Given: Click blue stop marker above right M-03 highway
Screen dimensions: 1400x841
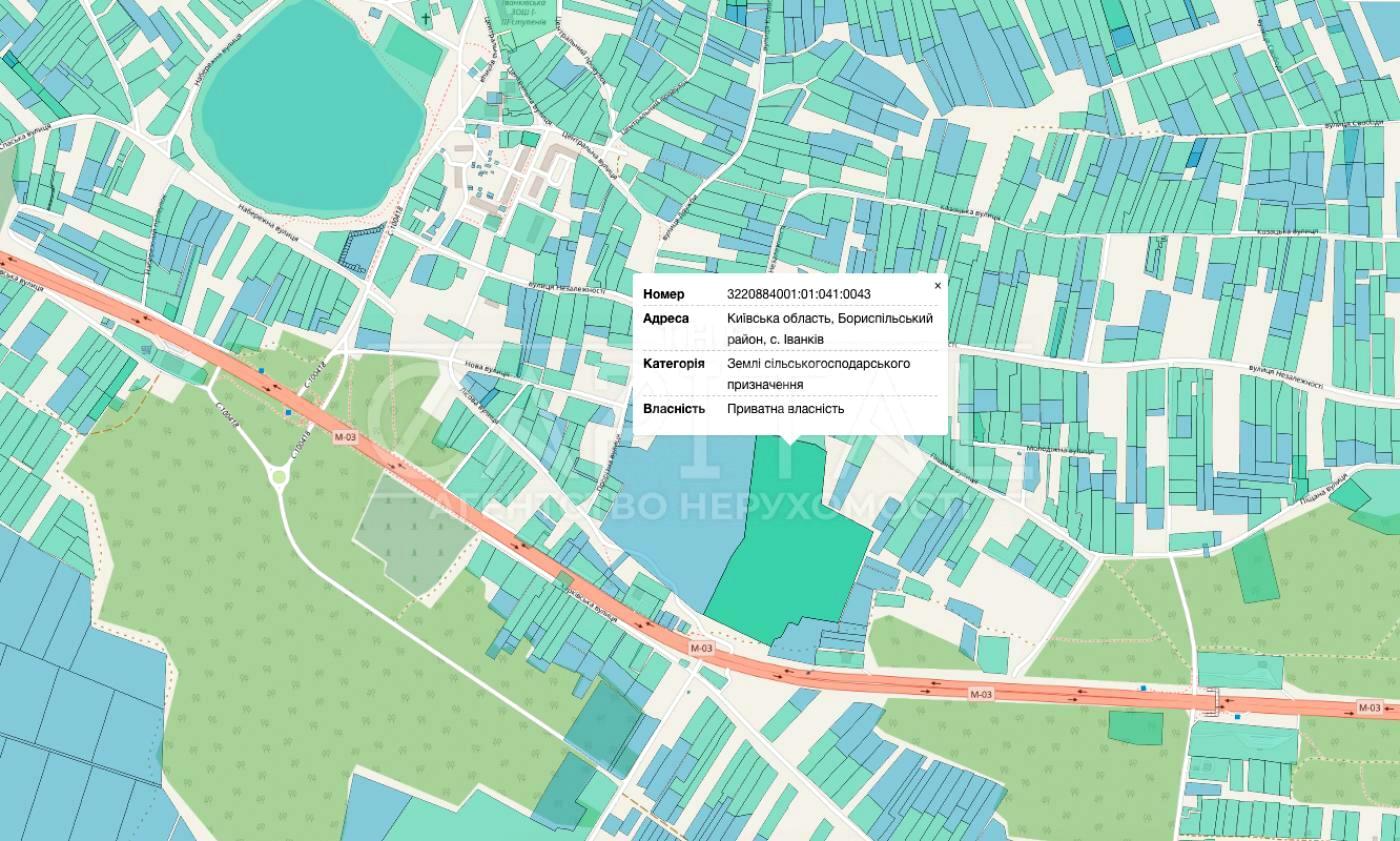Looking at the screenshot, I should point(1144,688).
